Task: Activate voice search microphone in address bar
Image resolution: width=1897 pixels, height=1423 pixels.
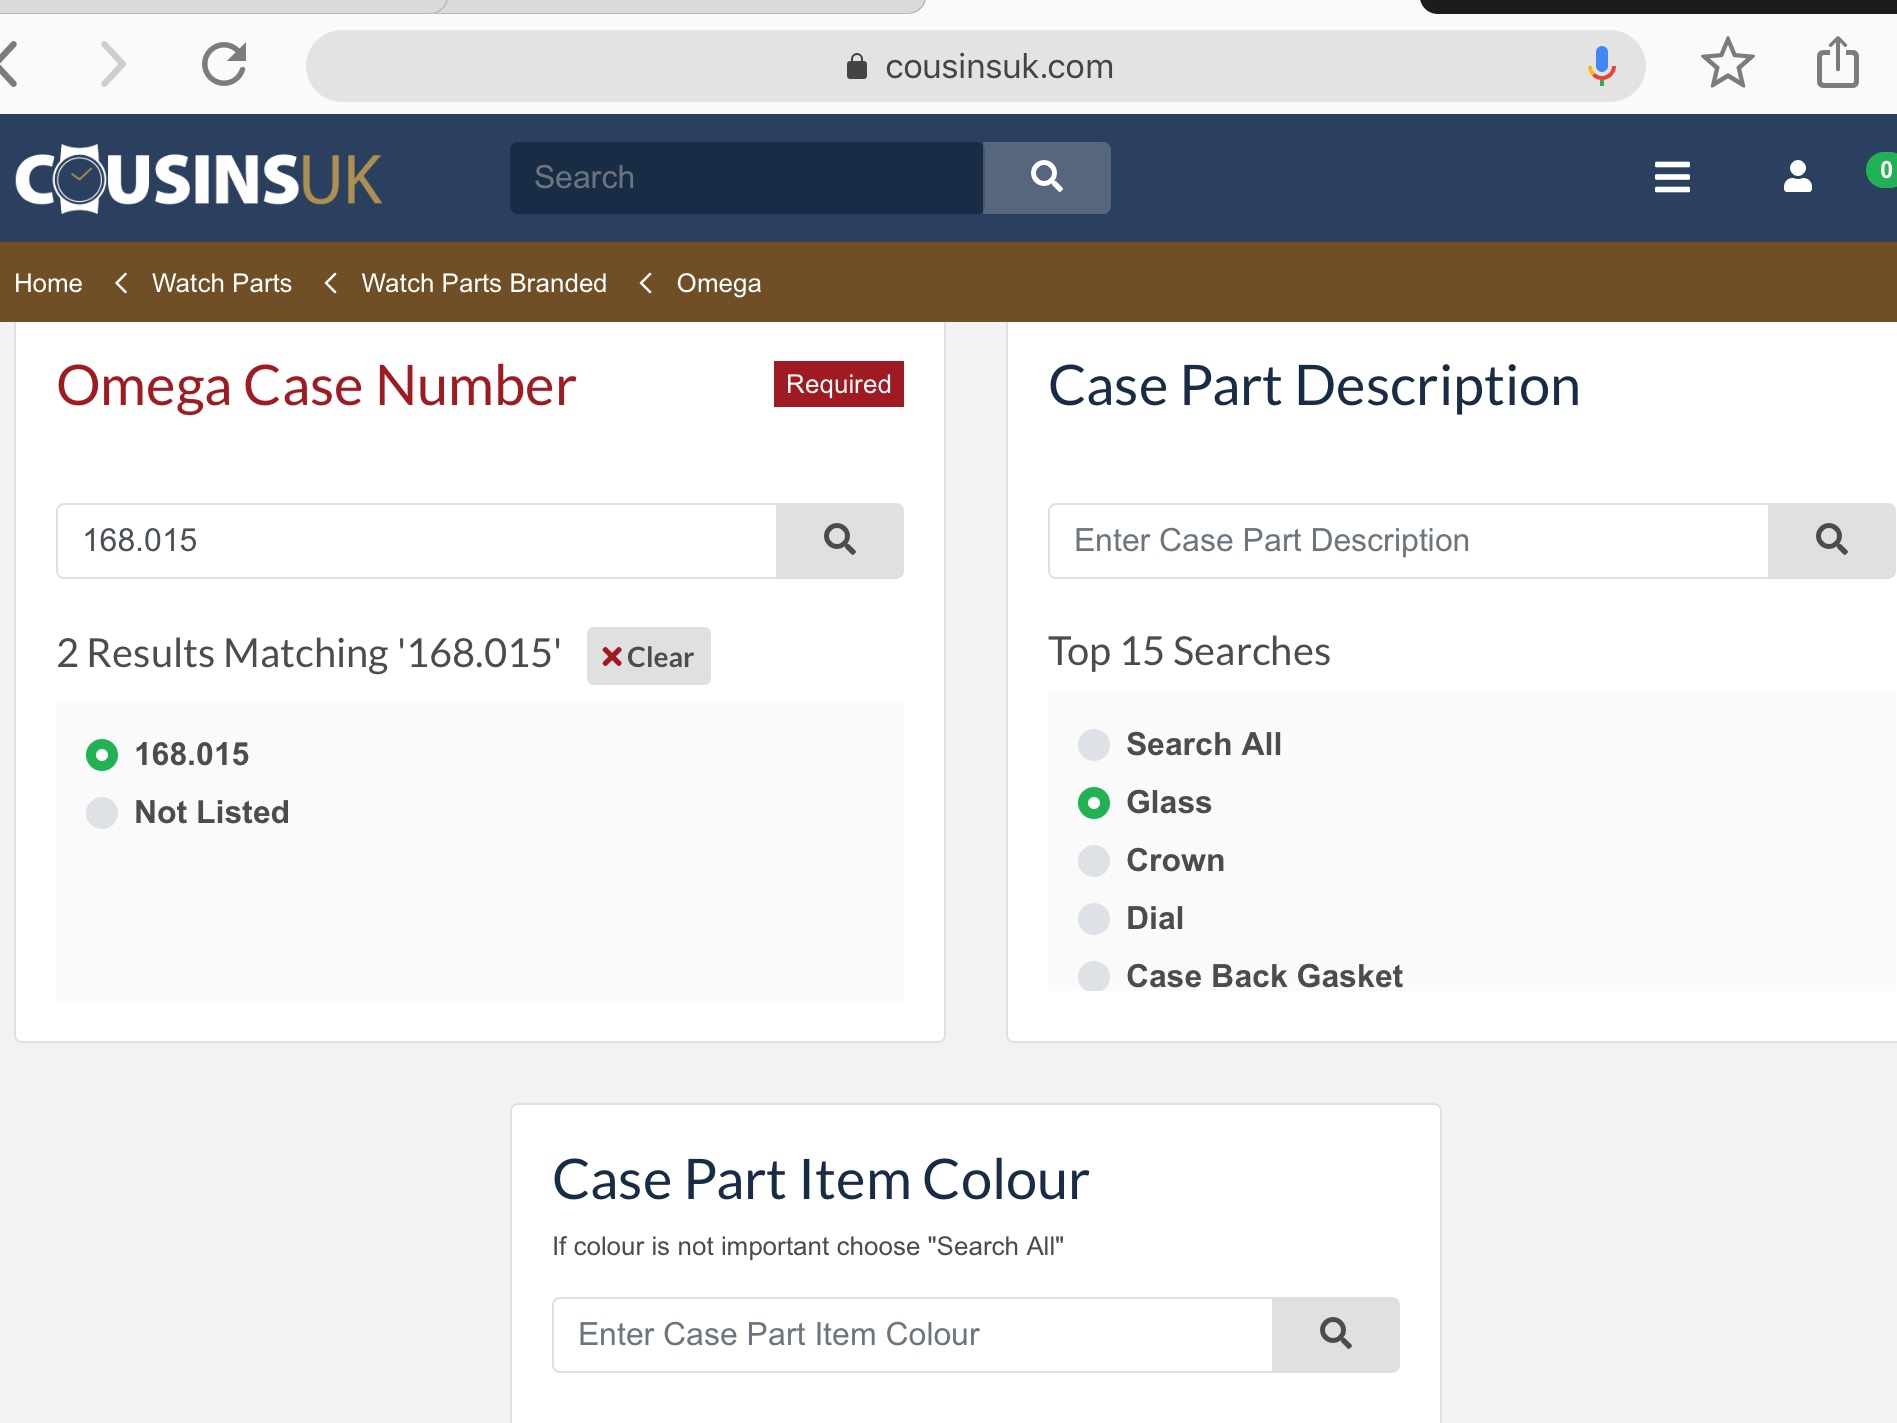Action: point(1601,65)
